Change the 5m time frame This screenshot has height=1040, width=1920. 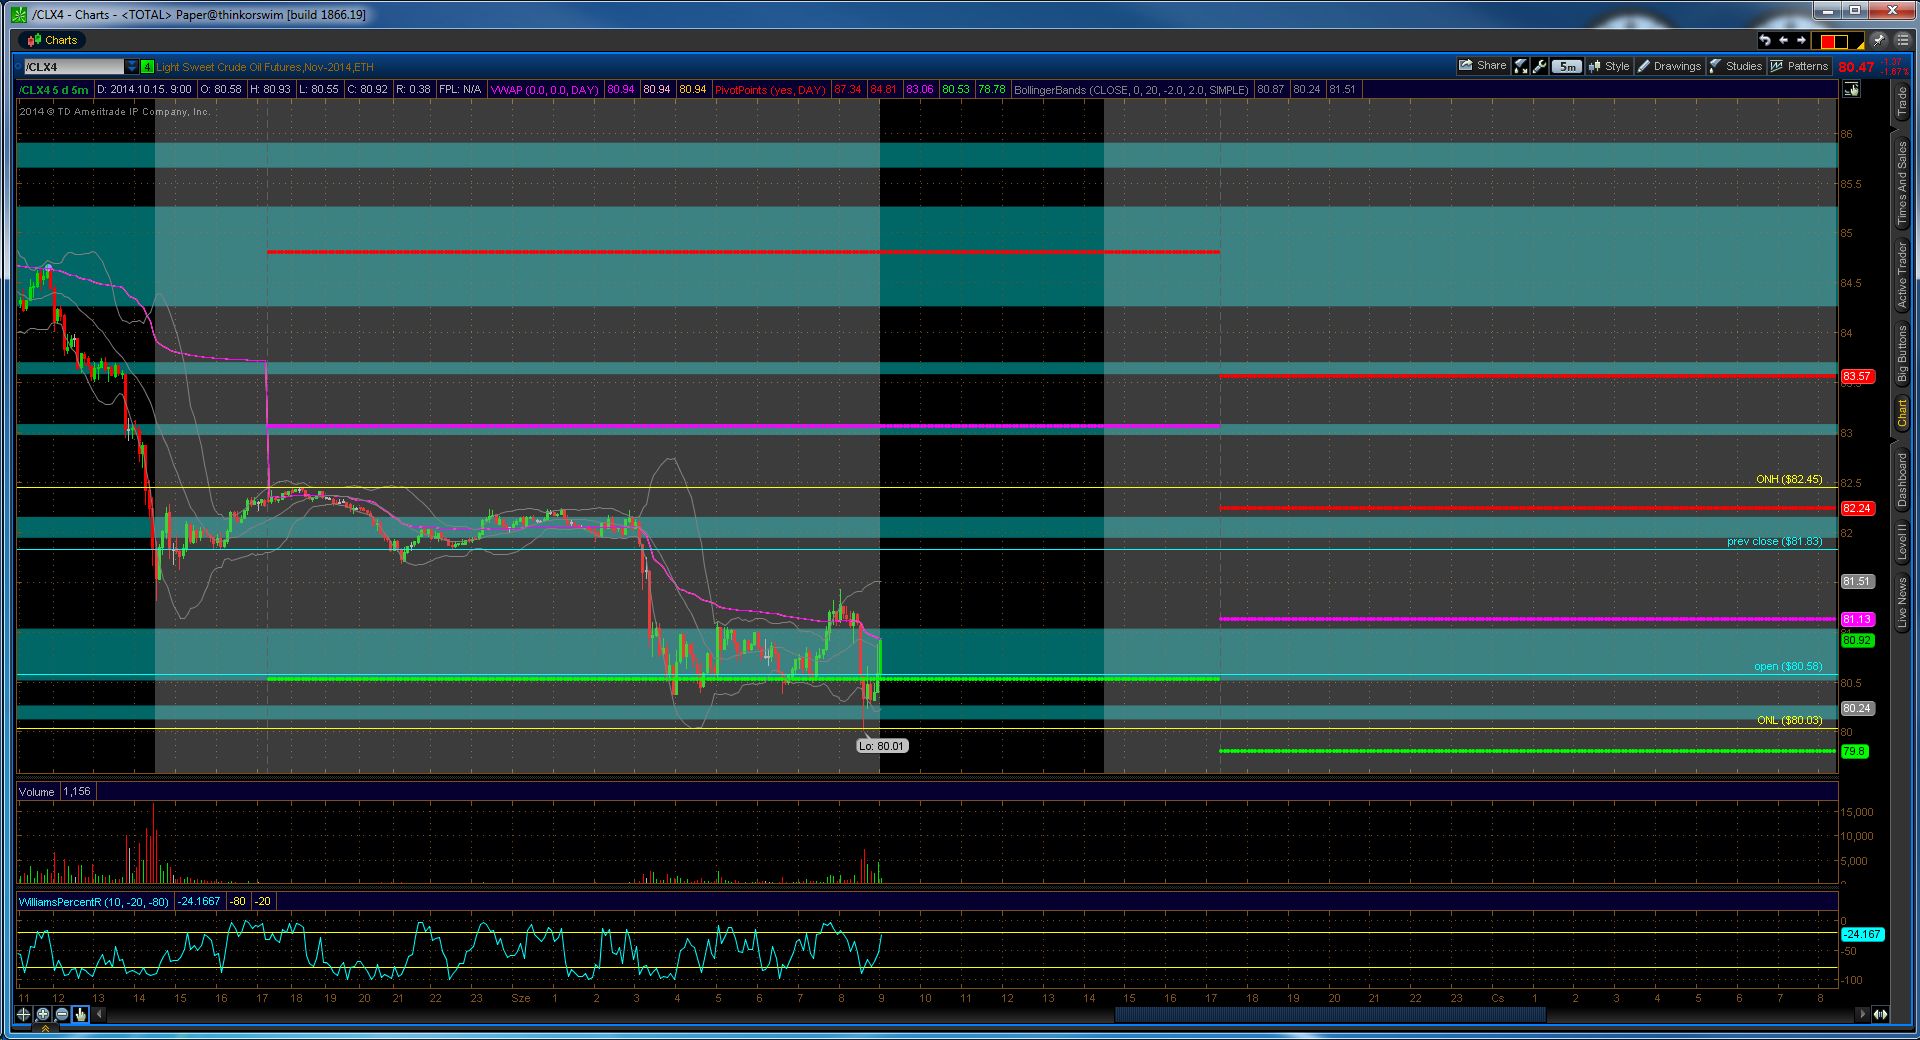click(x=1567, y=67)
